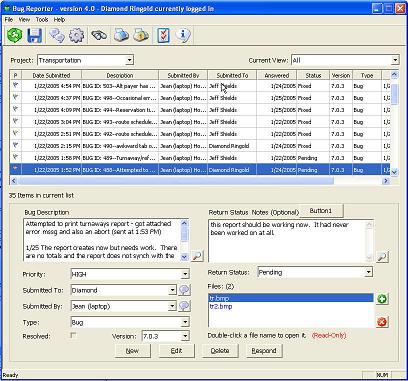Select the row with BUG ID: 494
The height and width of the screenshot is (381, 408).
click(200, 110)
